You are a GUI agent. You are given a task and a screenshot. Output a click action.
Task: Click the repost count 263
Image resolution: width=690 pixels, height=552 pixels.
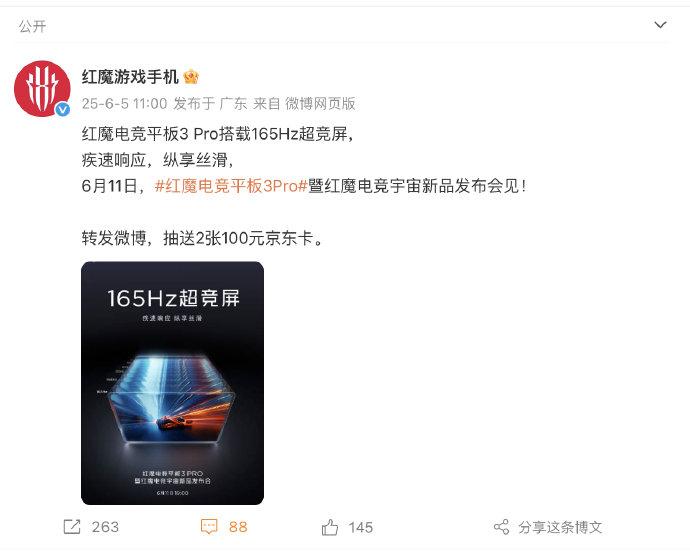[x=105, y=527]
